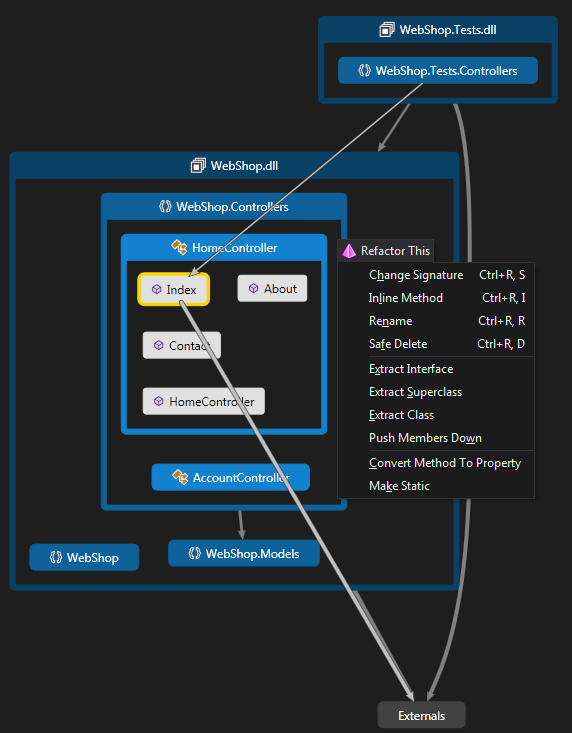Select the highlighted Index method node
Screen dimensions: 572x733
pyautogui.click(x=173, y=289)
